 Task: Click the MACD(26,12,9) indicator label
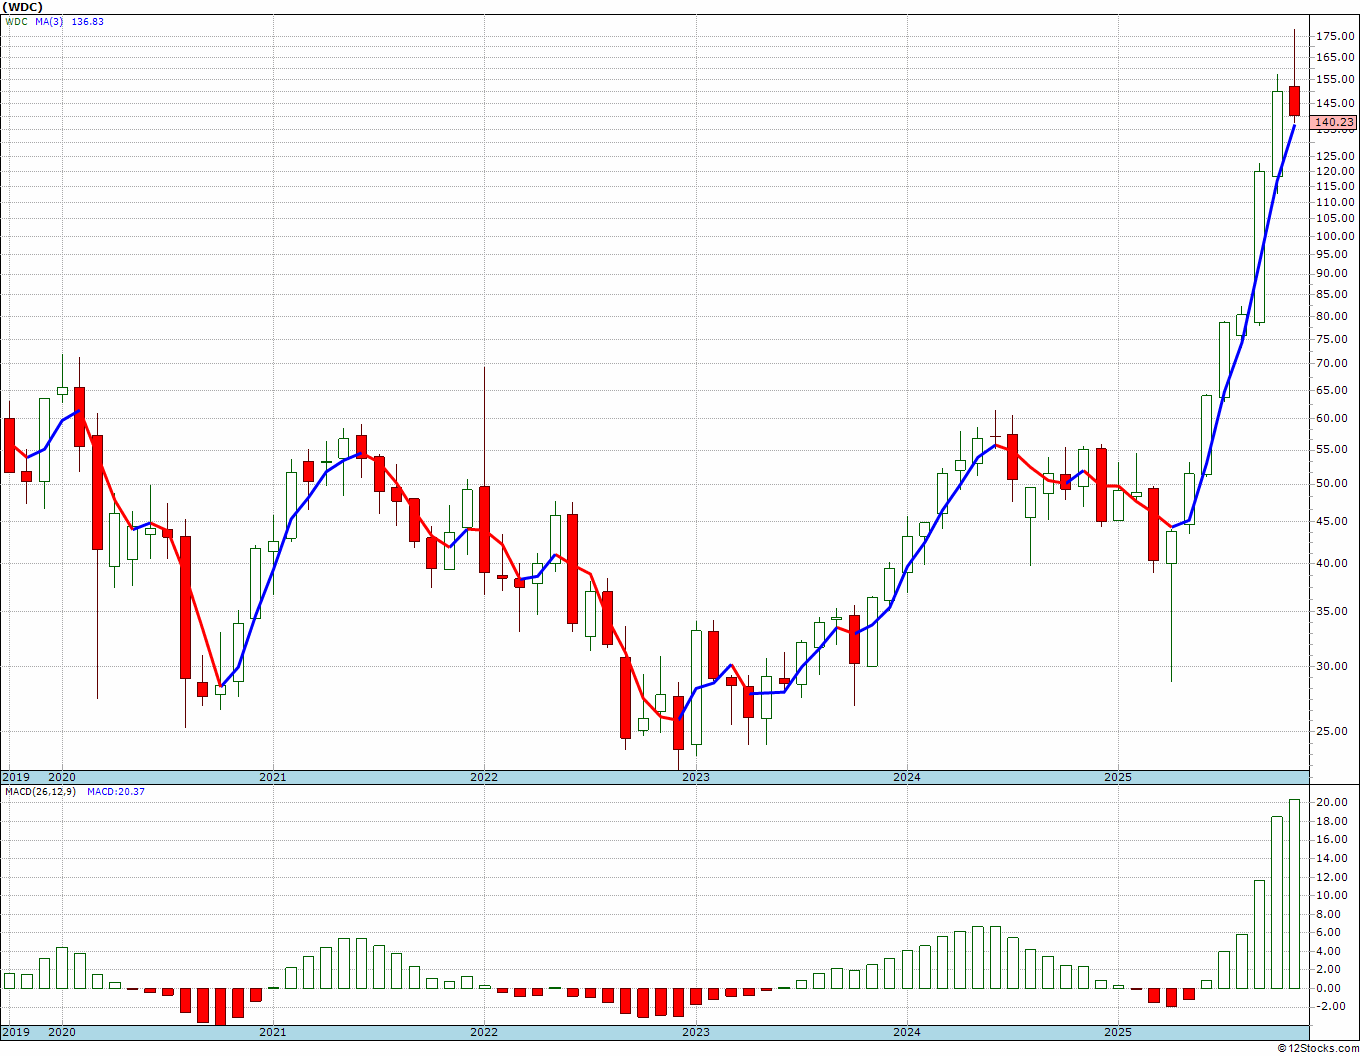tap(41, 791)
